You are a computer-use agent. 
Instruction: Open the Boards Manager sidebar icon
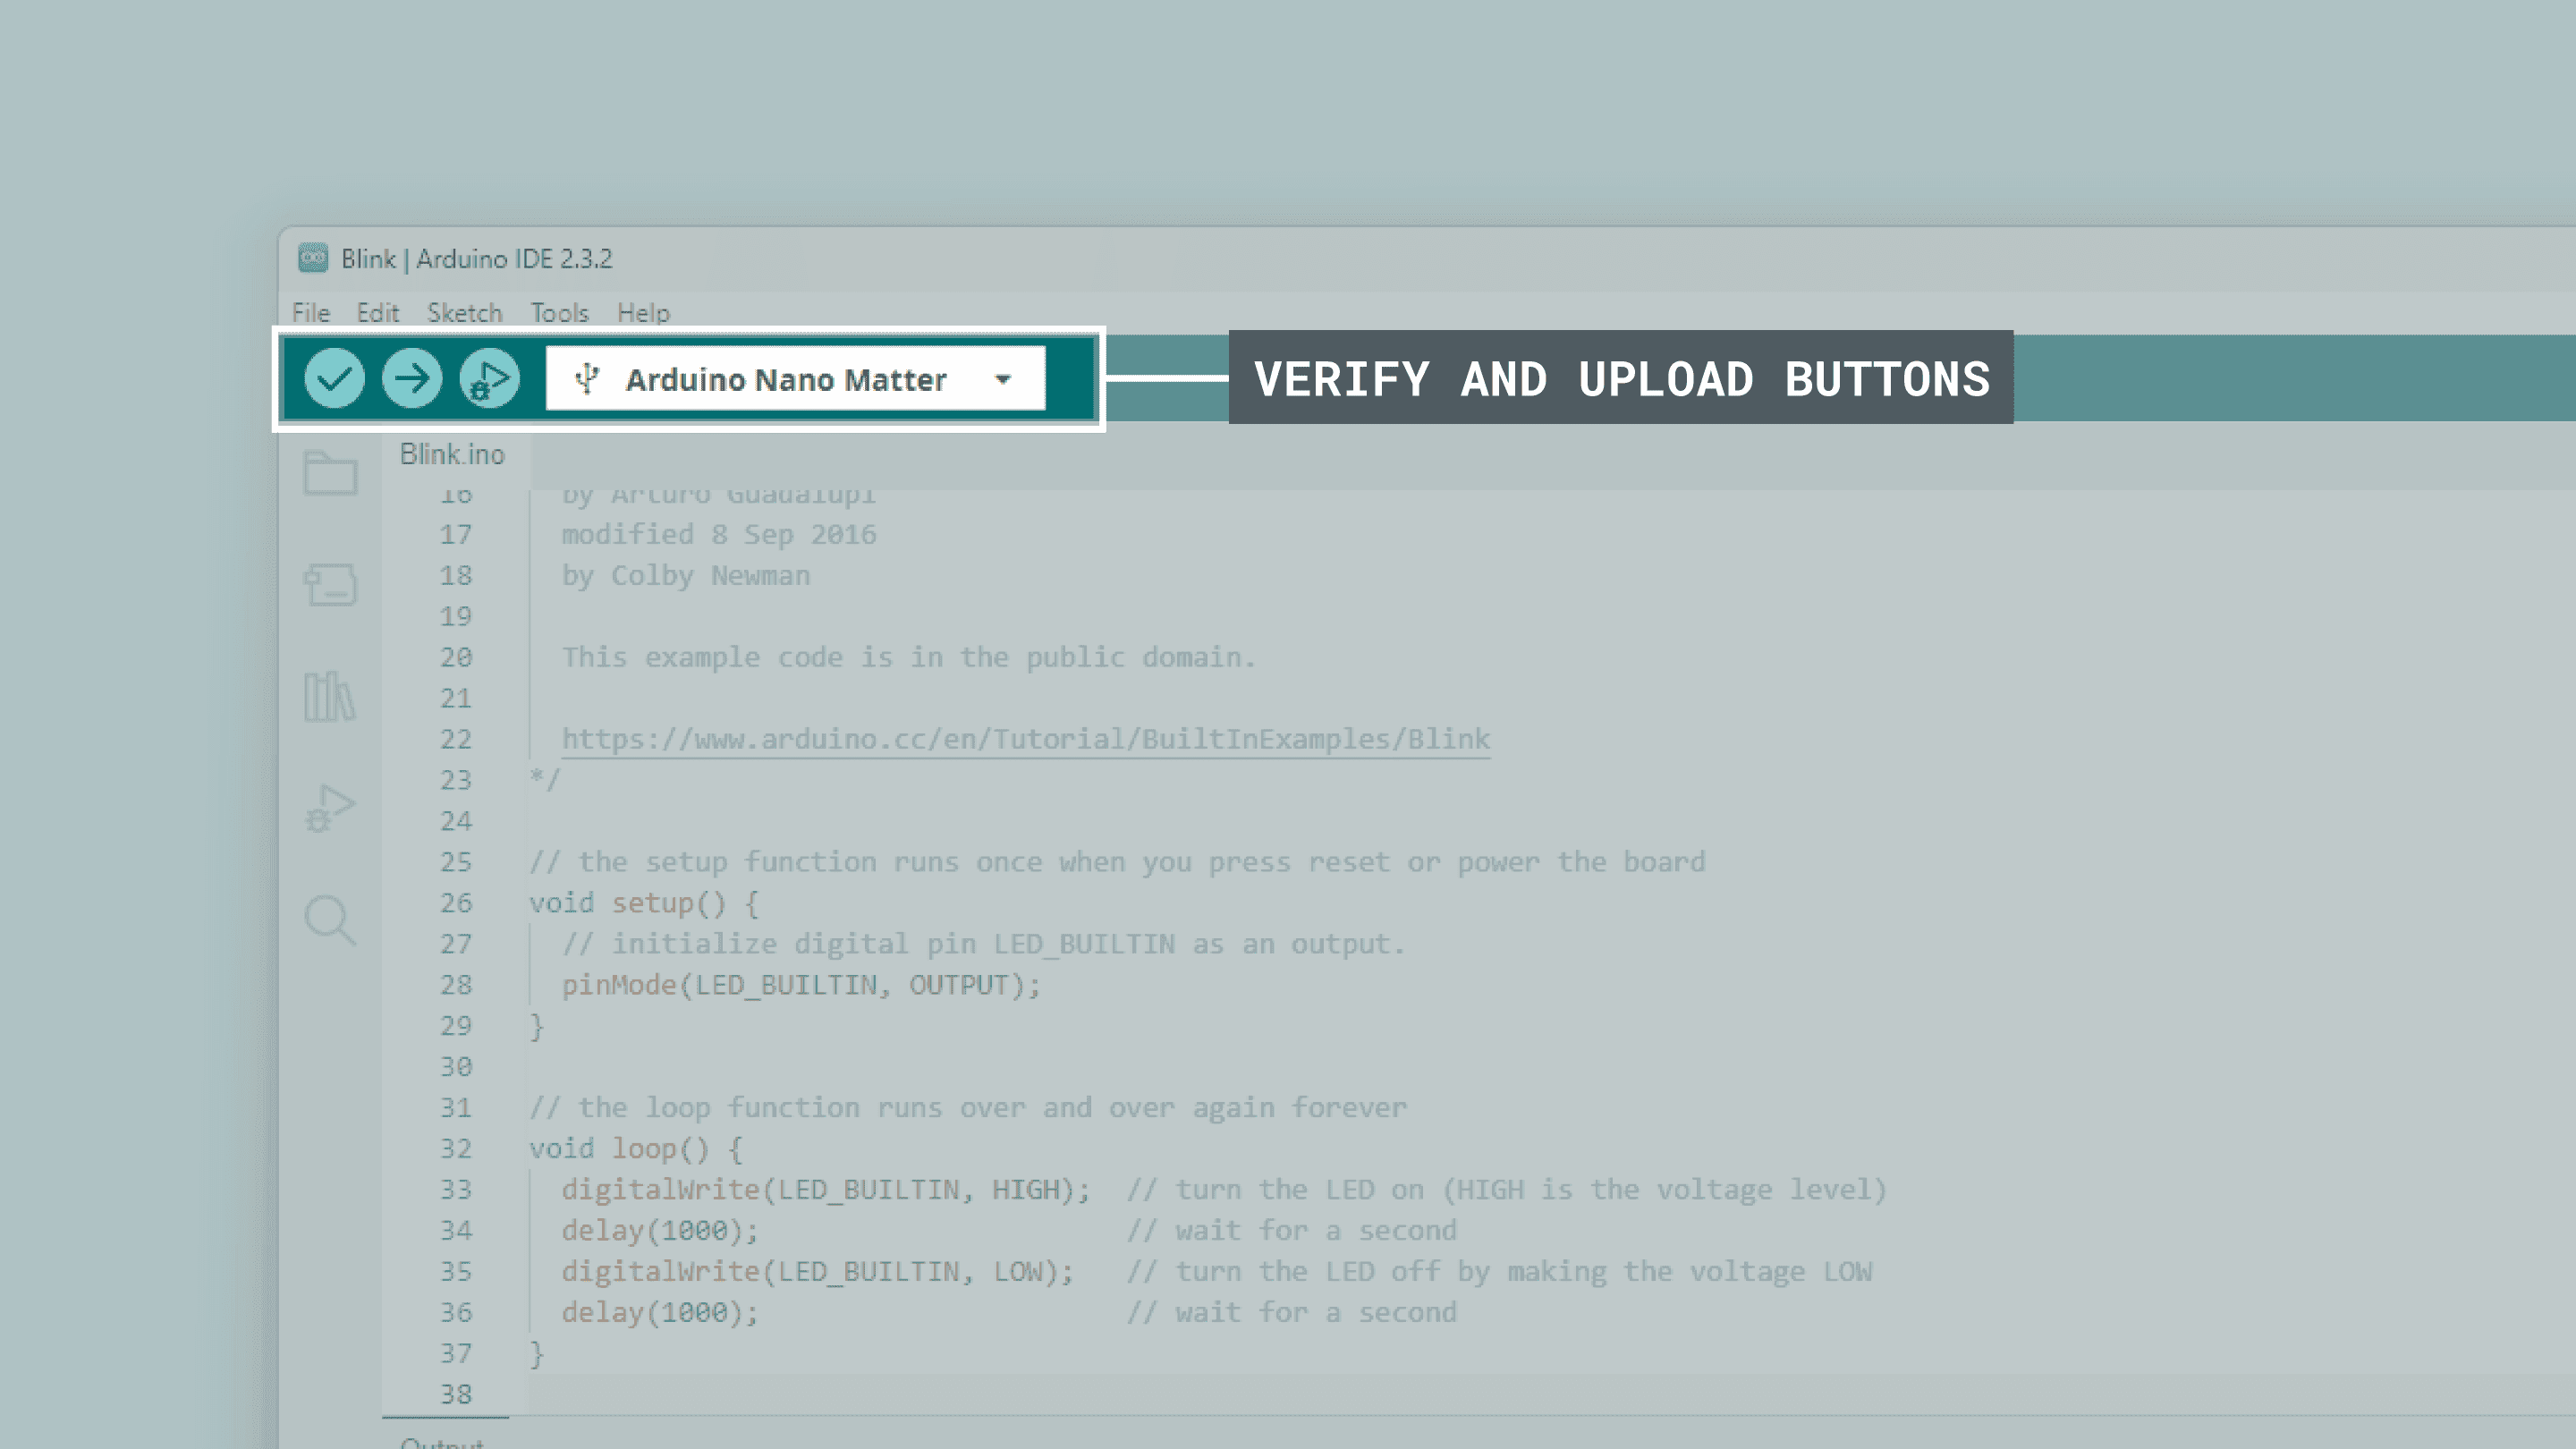pos(330,585)
